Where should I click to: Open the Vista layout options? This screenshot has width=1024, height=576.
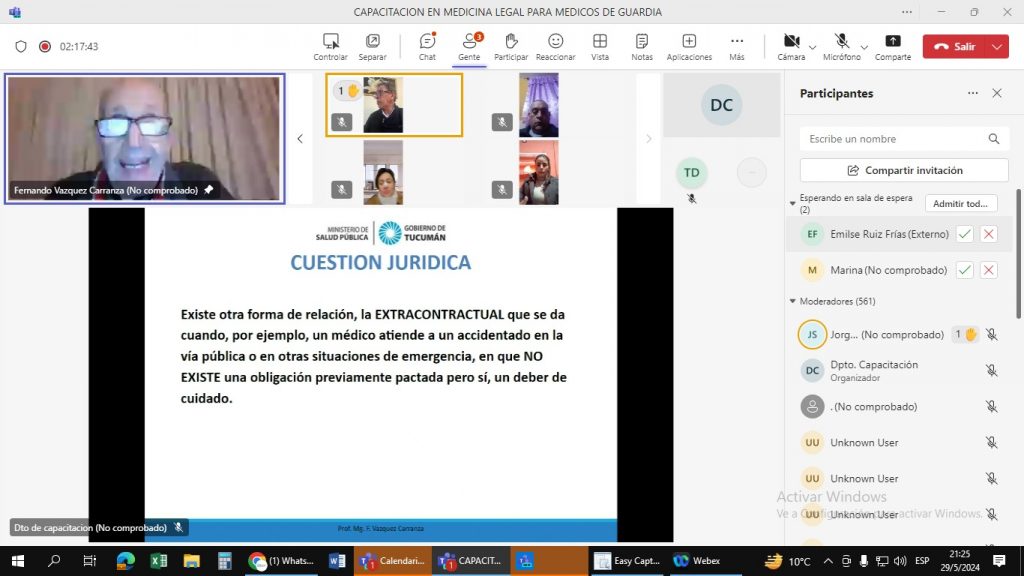click(600, 46)
